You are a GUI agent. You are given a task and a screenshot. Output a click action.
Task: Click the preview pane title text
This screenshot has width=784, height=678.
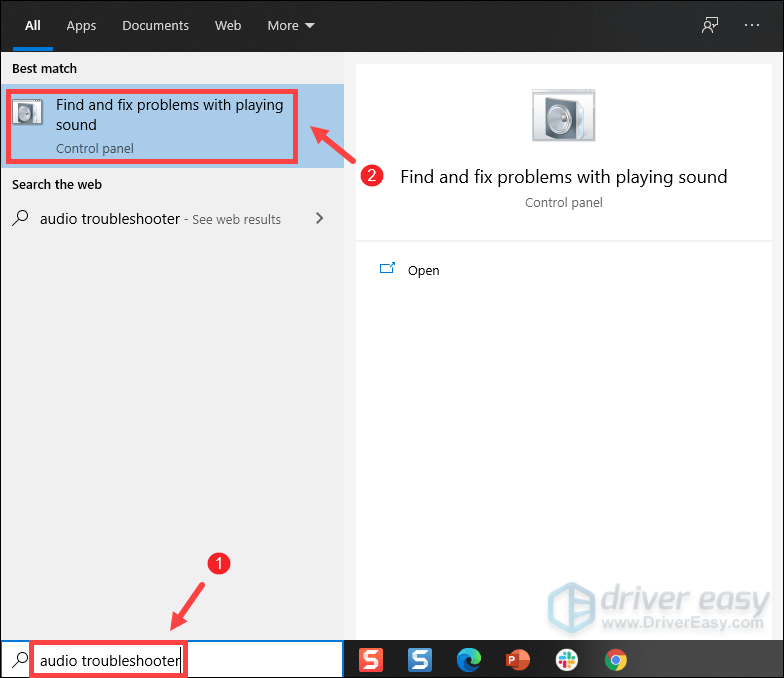[564, 177]
